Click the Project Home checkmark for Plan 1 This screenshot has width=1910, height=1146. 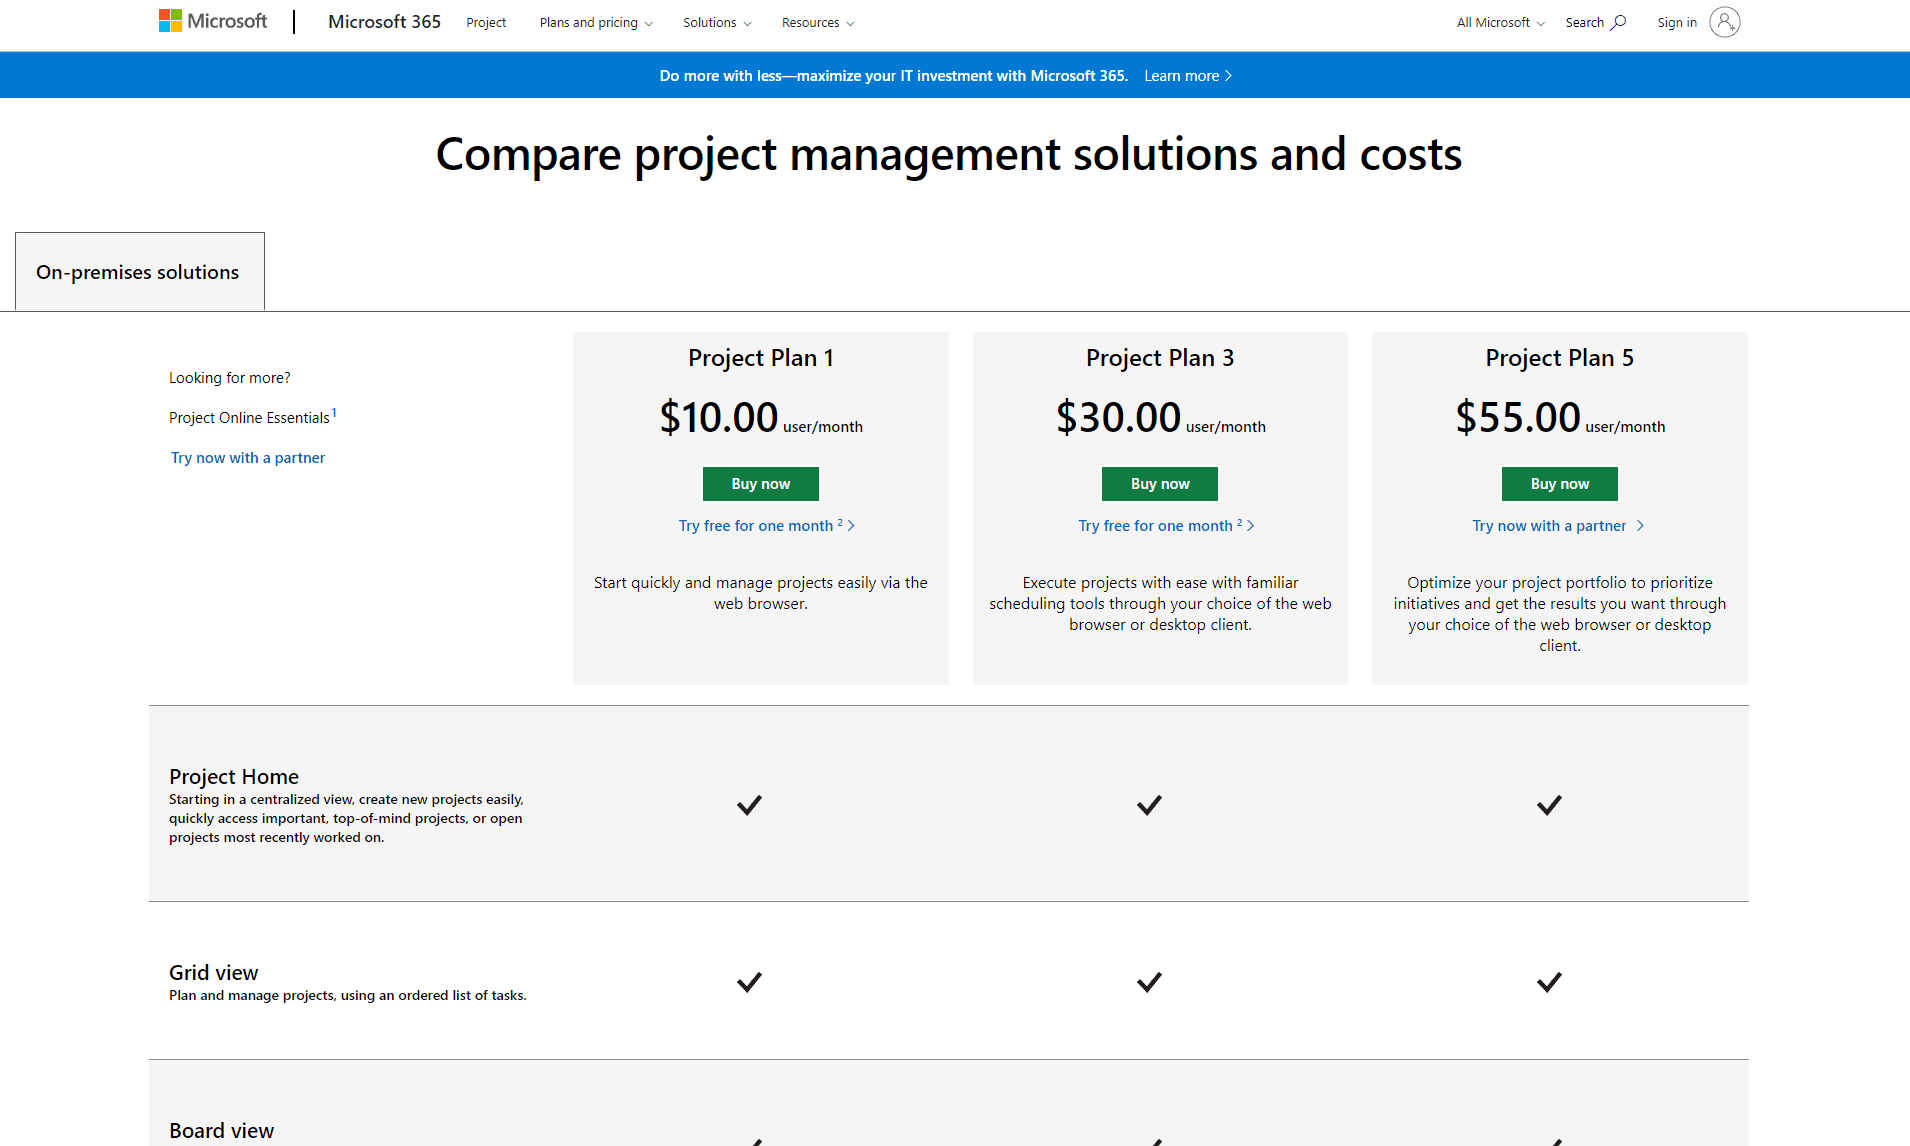[749, 805]
